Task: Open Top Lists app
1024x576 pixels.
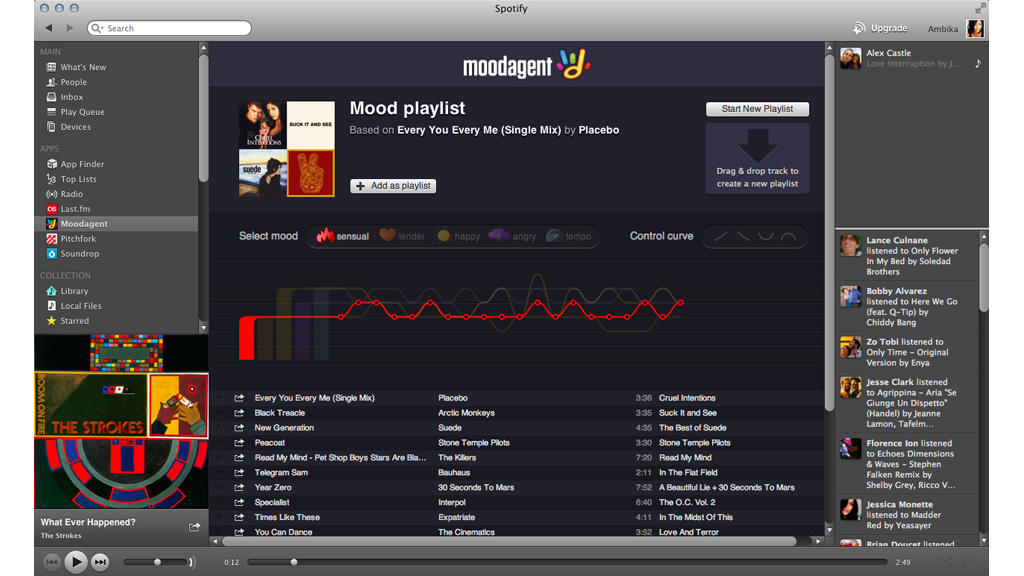Action: [x=71, y=180]
